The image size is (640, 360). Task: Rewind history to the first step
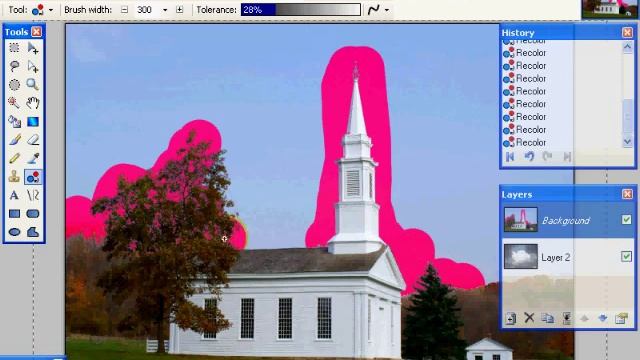coord(510,157)
